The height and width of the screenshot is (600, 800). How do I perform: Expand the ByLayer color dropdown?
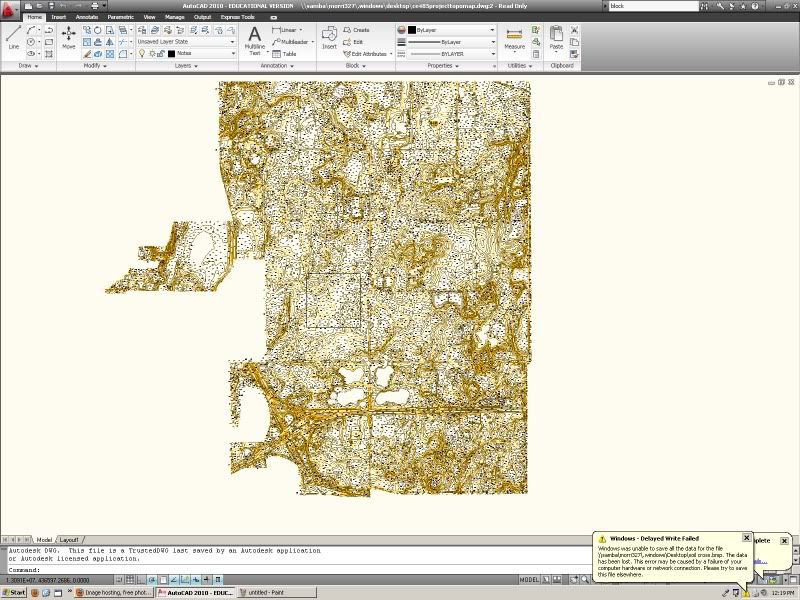point(493,30)
